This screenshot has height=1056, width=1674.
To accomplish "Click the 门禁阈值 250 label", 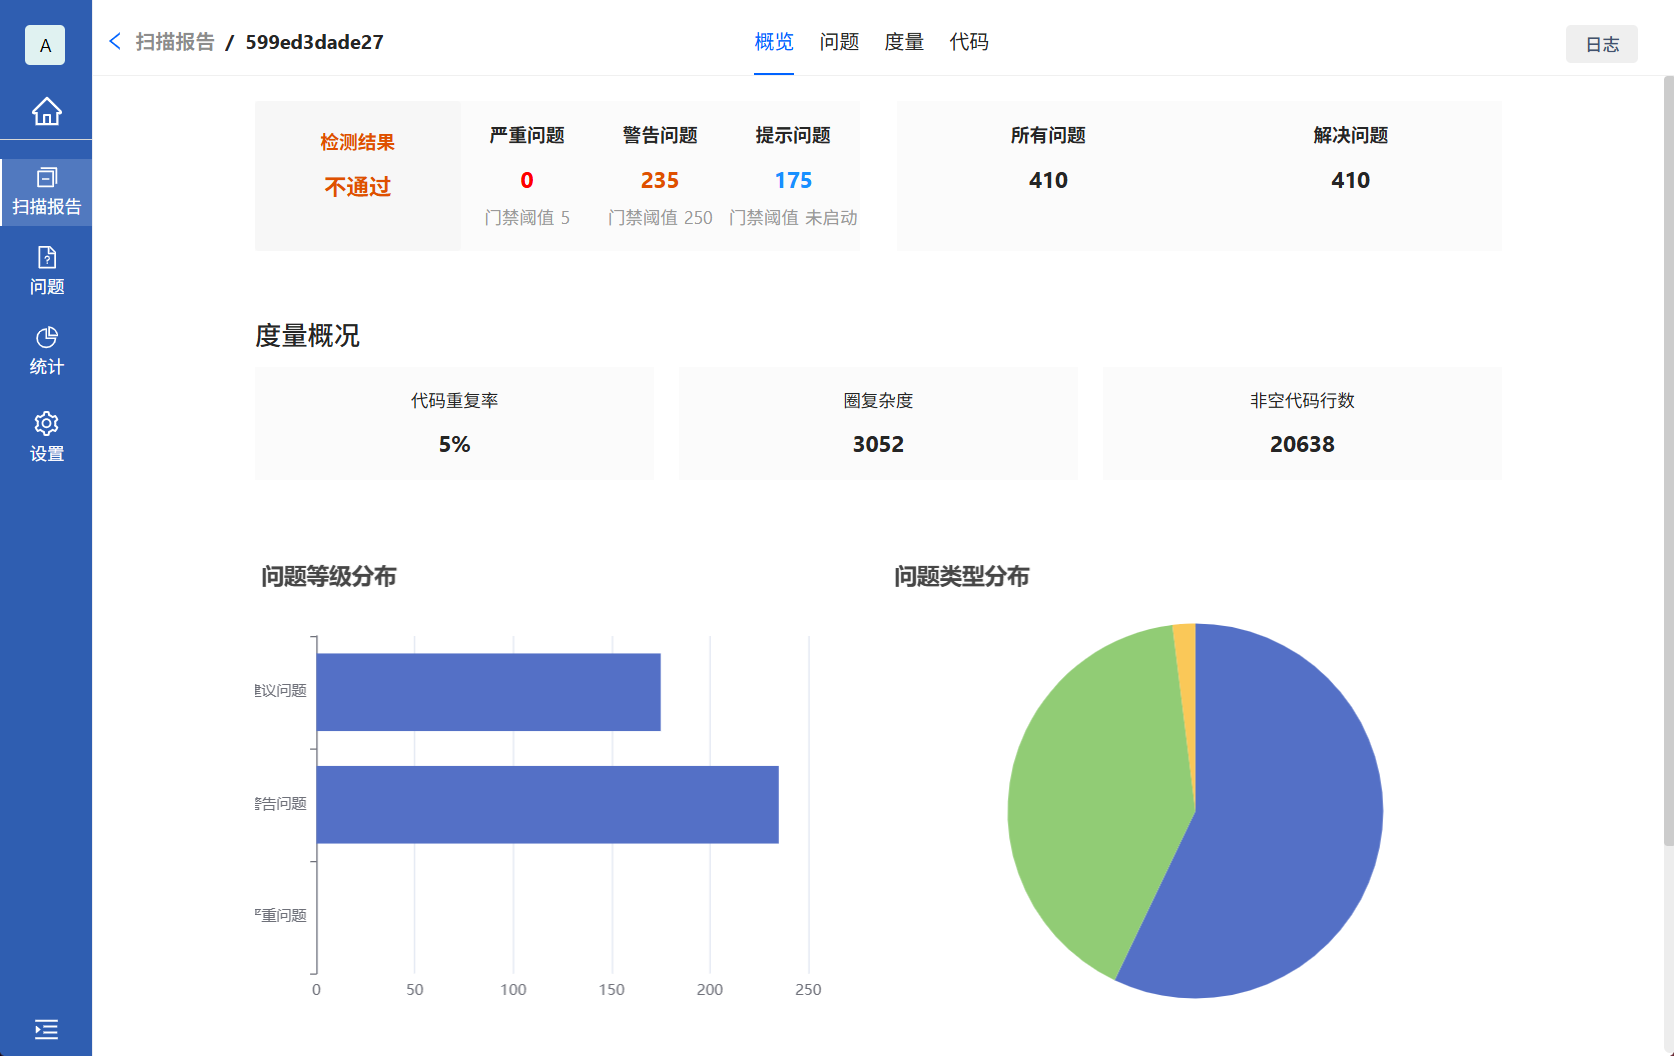I will [660, 218].
